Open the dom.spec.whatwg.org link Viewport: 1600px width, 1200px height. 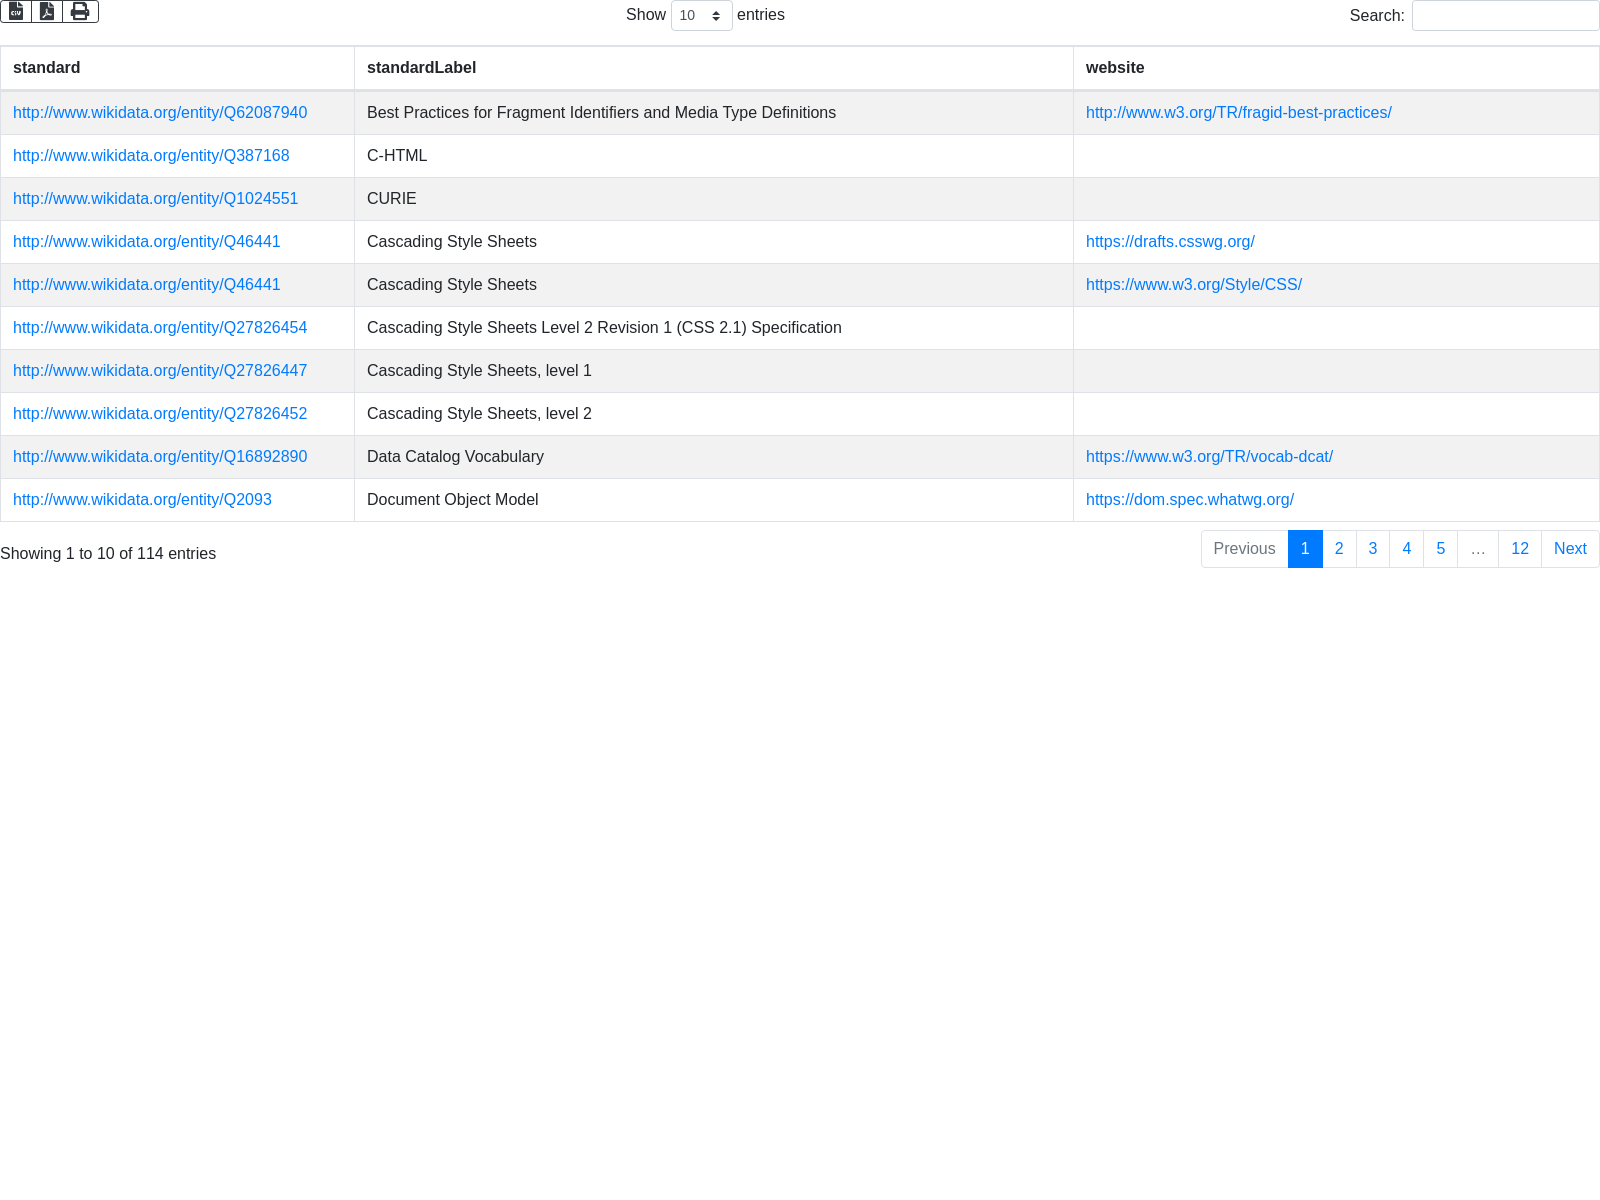pyautogui.click(x=1189, y=500)
